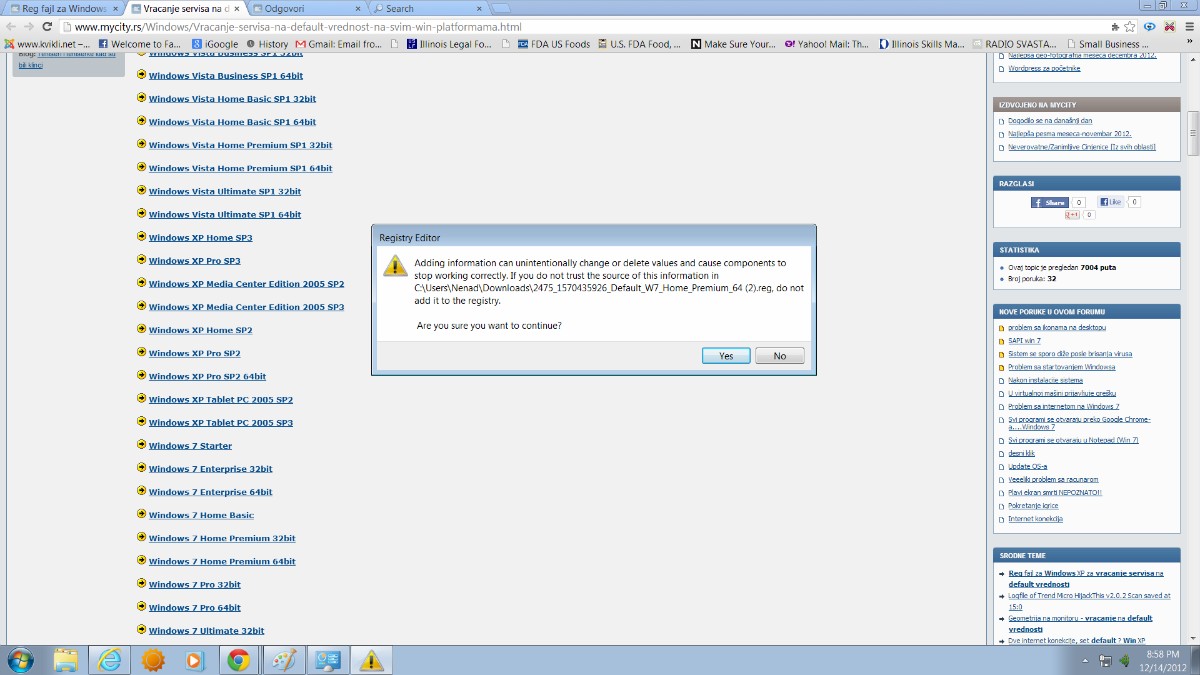Open the www.kvikli.net bookmark
This screenshot has width=1200, height=675.
pyautogui.click(x=47, y=44)
